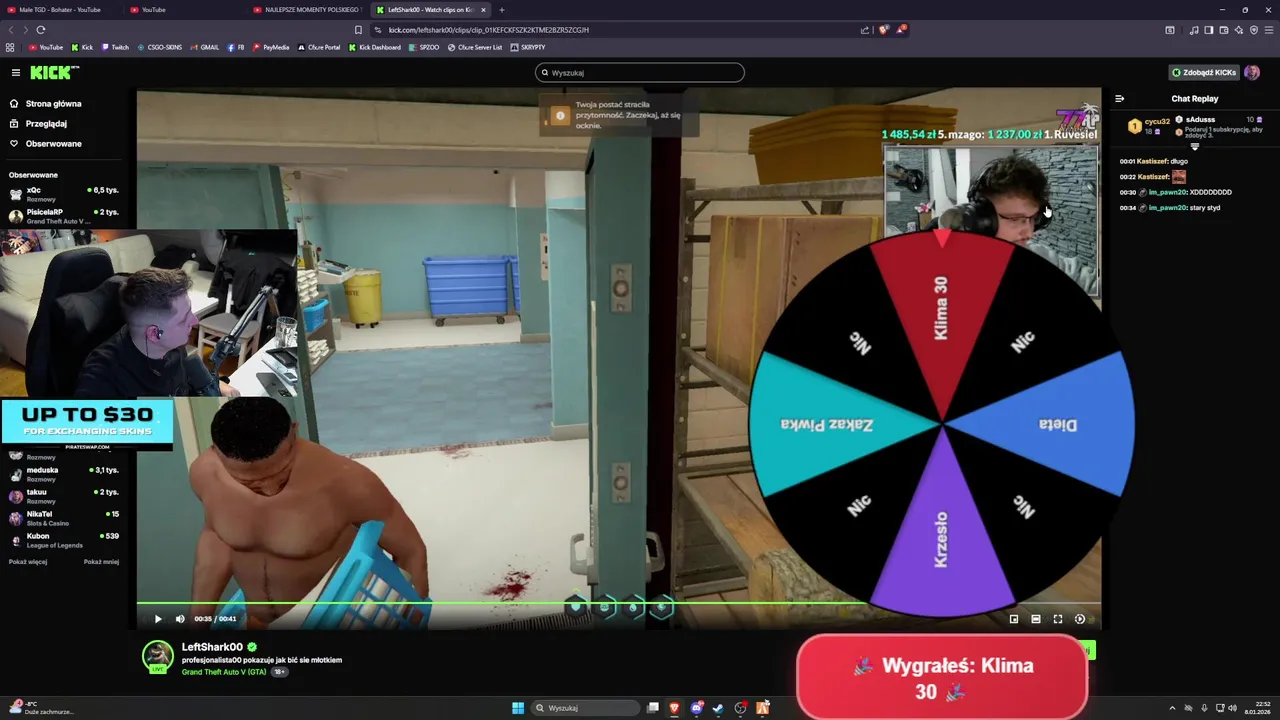Open Kick Dashboard bookmark
The image size is (1280, 720).
(375, 47)
